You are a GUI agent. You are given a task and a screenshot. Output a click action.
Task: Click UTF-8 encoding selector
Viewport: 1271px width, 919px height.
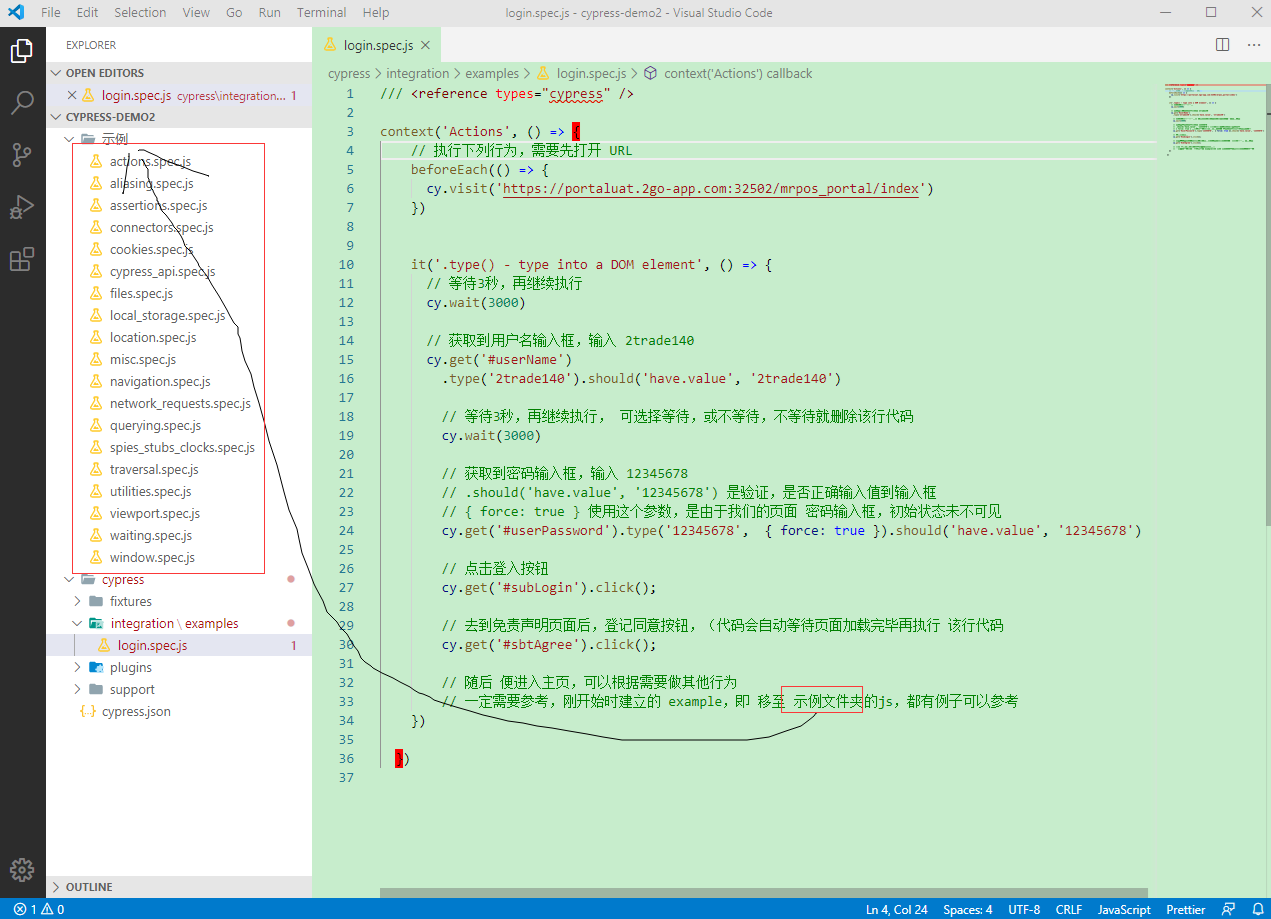click(1024, 909)
